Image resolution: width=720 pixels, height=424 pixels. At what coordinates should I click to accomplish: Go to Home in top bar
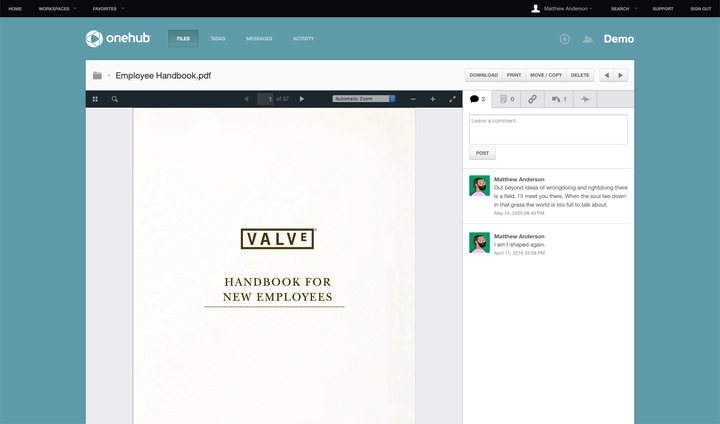(15, 9)
